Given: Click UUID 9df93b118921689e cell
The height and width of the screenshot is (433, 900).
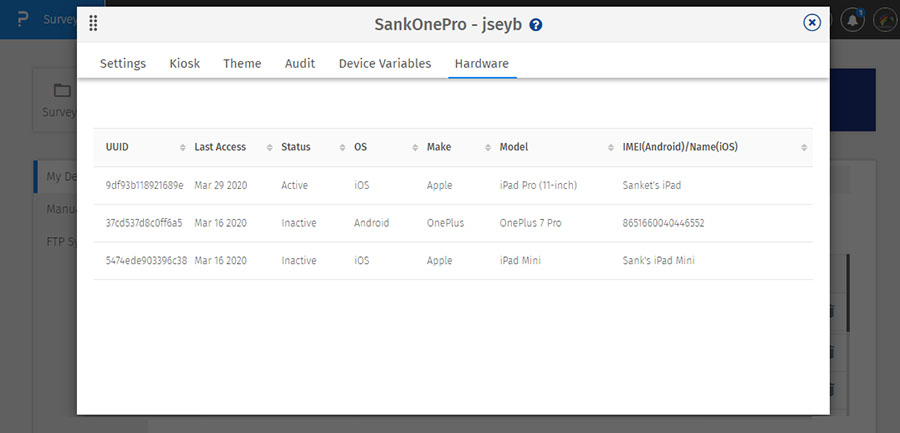Looking at the screenshot, I should tap(145, 185).
